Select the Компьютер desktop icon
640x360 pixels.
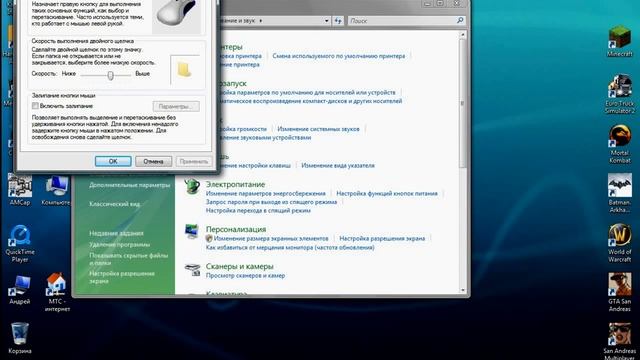56,191
